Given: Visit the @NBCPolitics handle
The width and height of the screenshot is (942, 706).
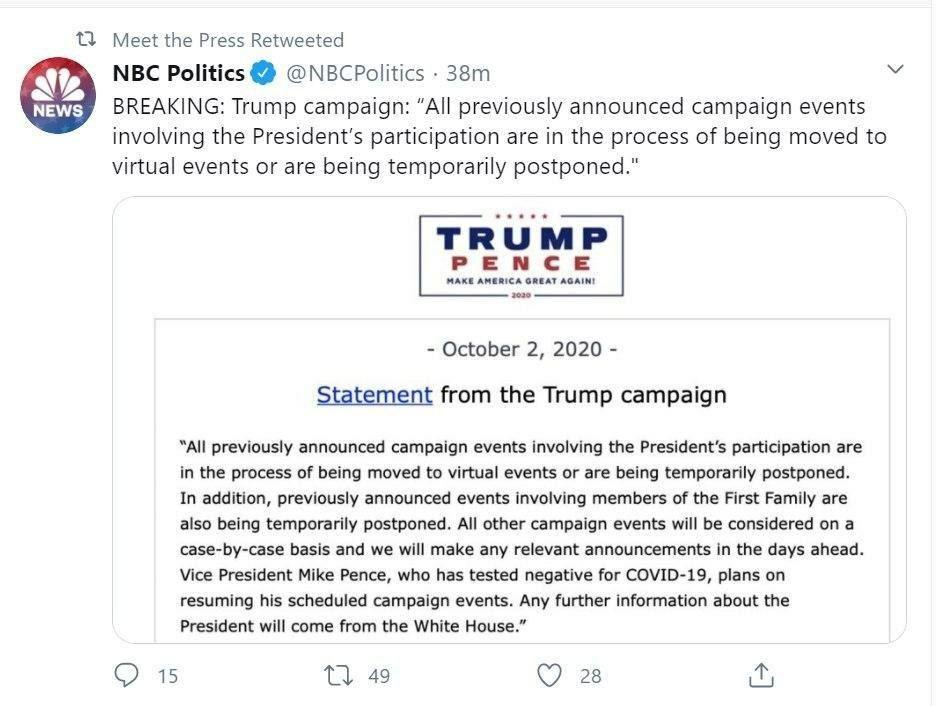Looking at the screenshot, I should tap(355, 73).
